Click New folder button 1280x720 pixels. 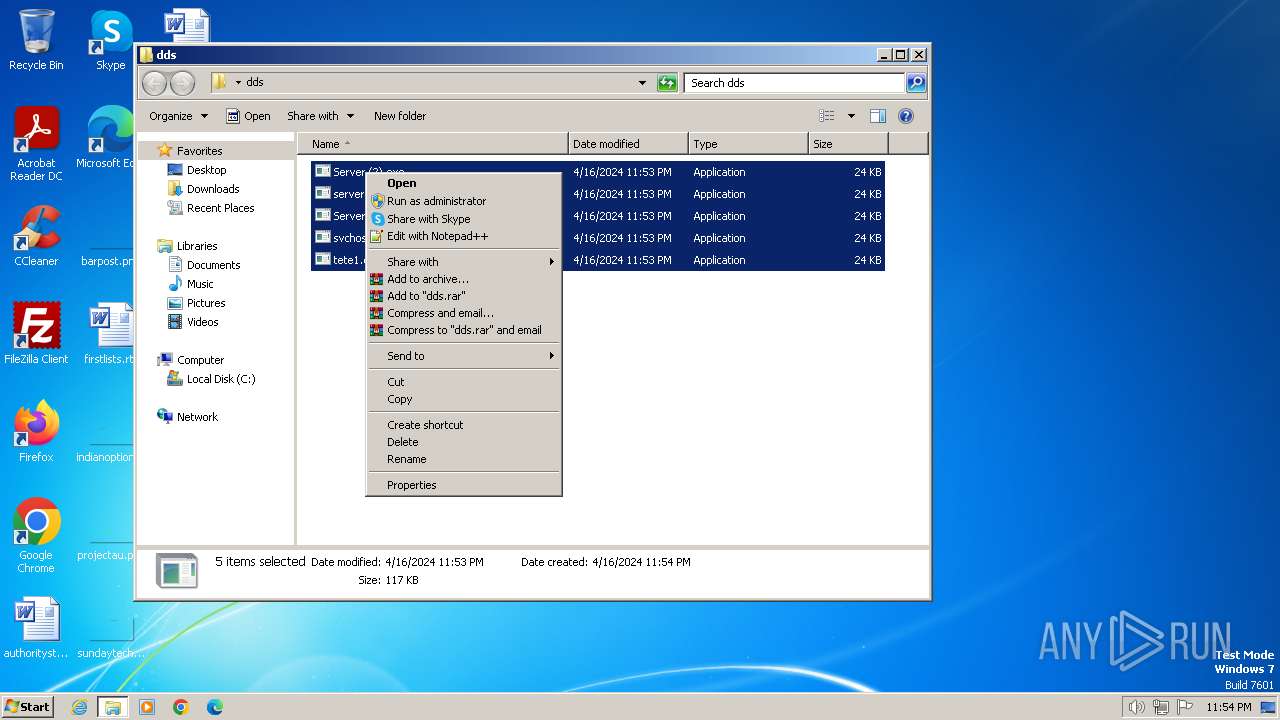(400, 116)
